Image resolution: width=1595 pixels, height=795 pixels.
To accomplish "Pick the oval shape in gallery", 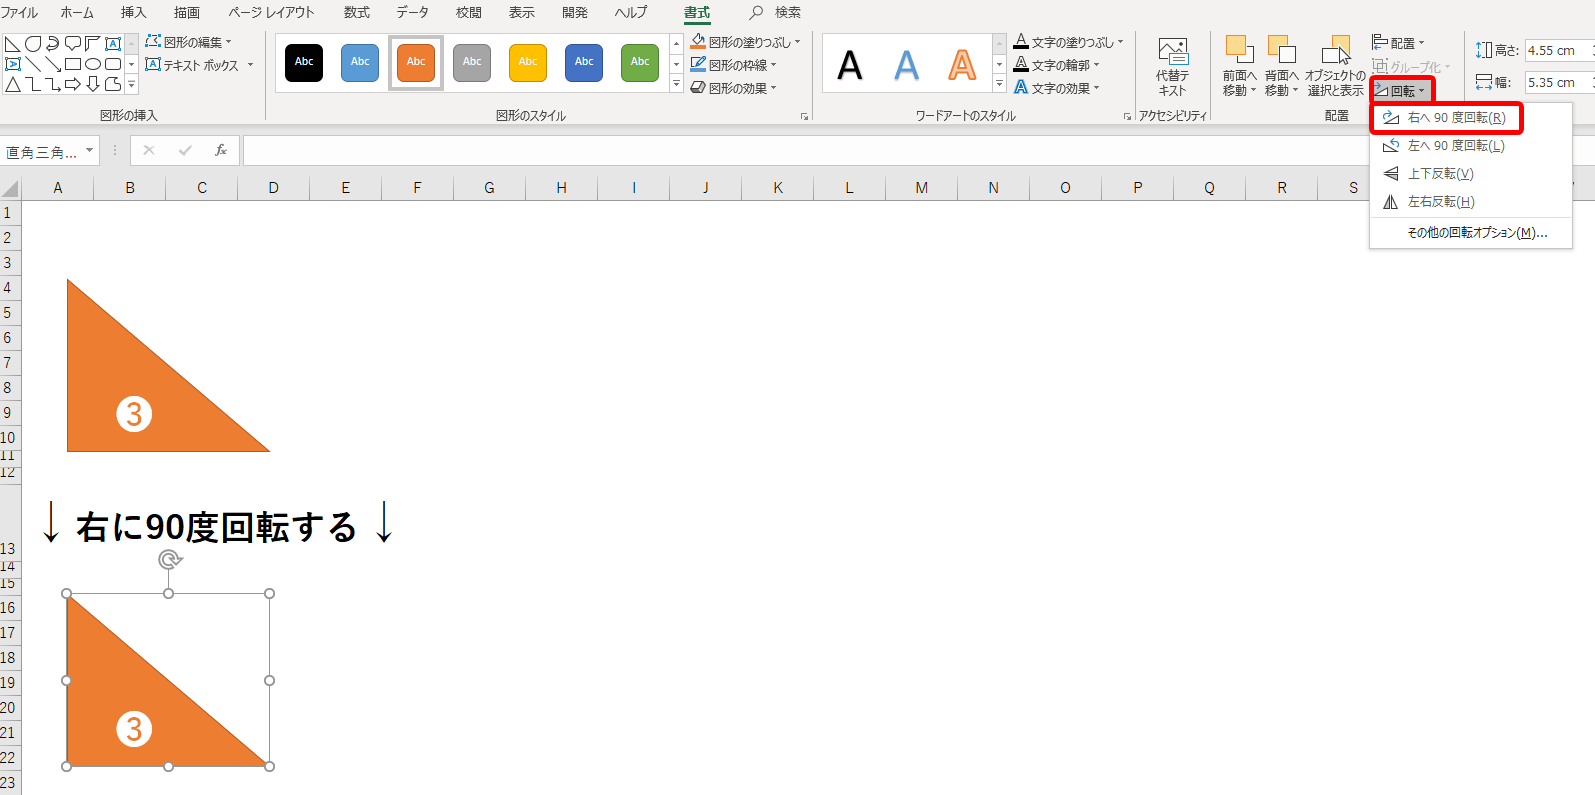I will click(93, 64).
